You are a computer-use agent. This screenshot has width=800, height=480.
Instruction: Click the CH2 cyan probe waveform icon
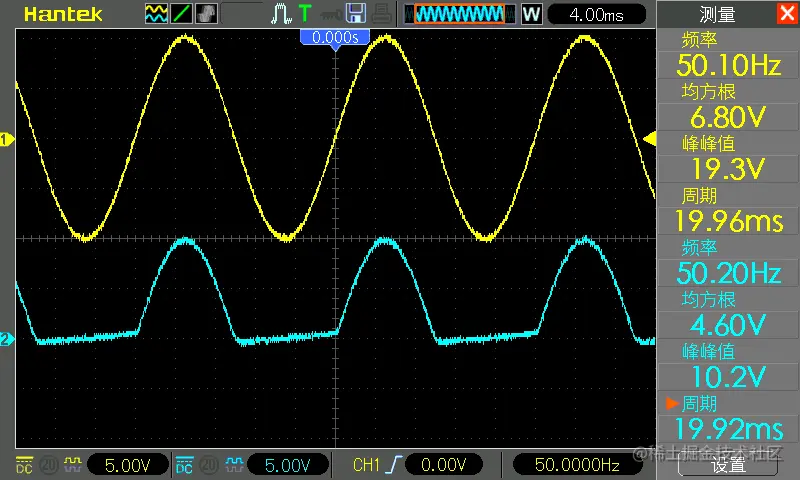(234, 464)
